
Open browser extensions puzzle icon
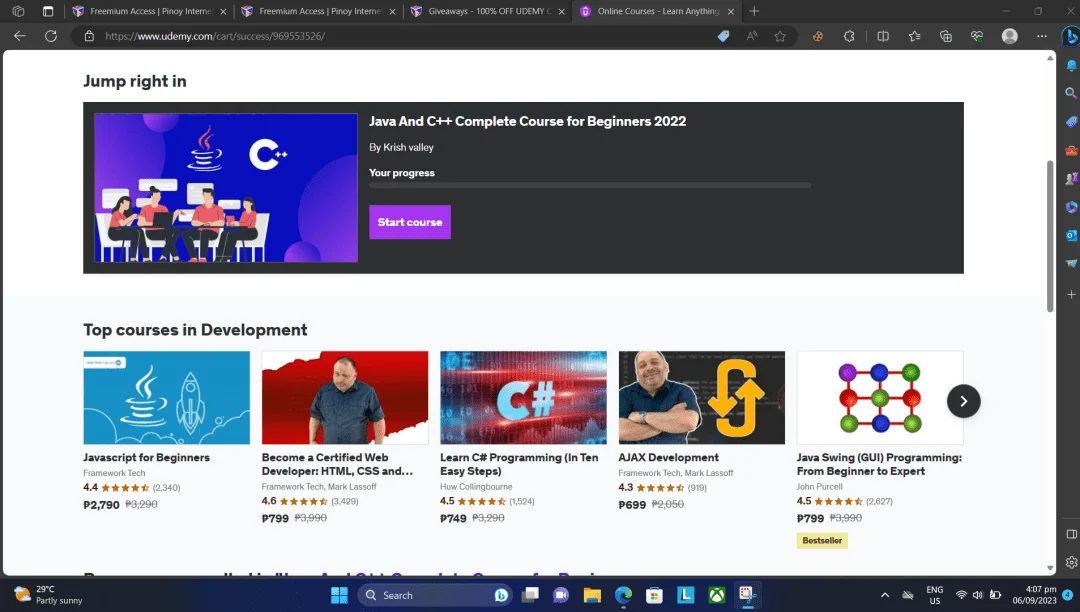click(849, 36)
